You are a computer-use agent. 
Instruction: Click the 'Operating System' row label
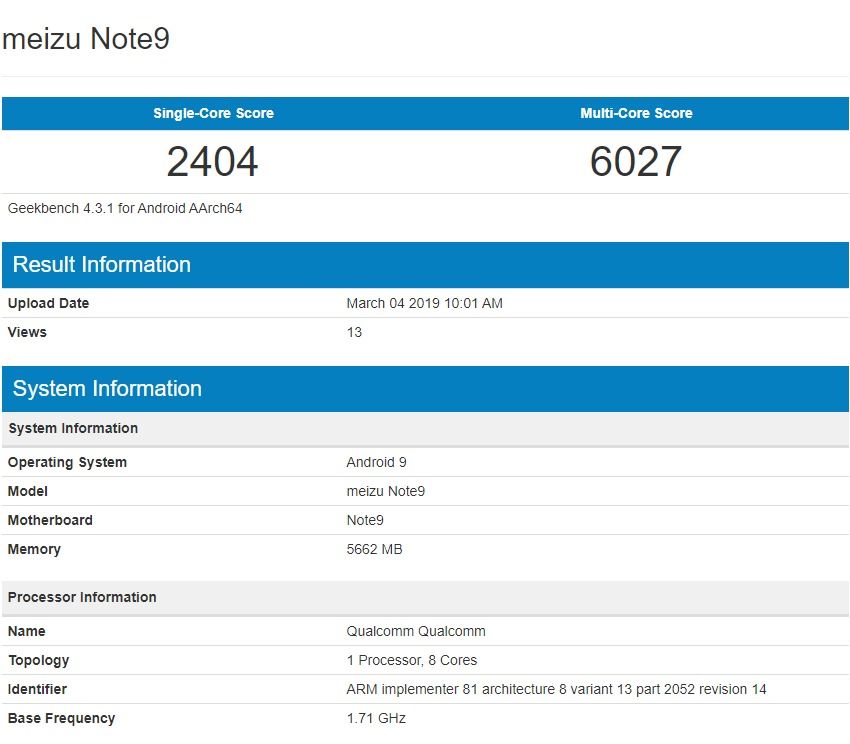pyautogui.click(x=67, y=463)
